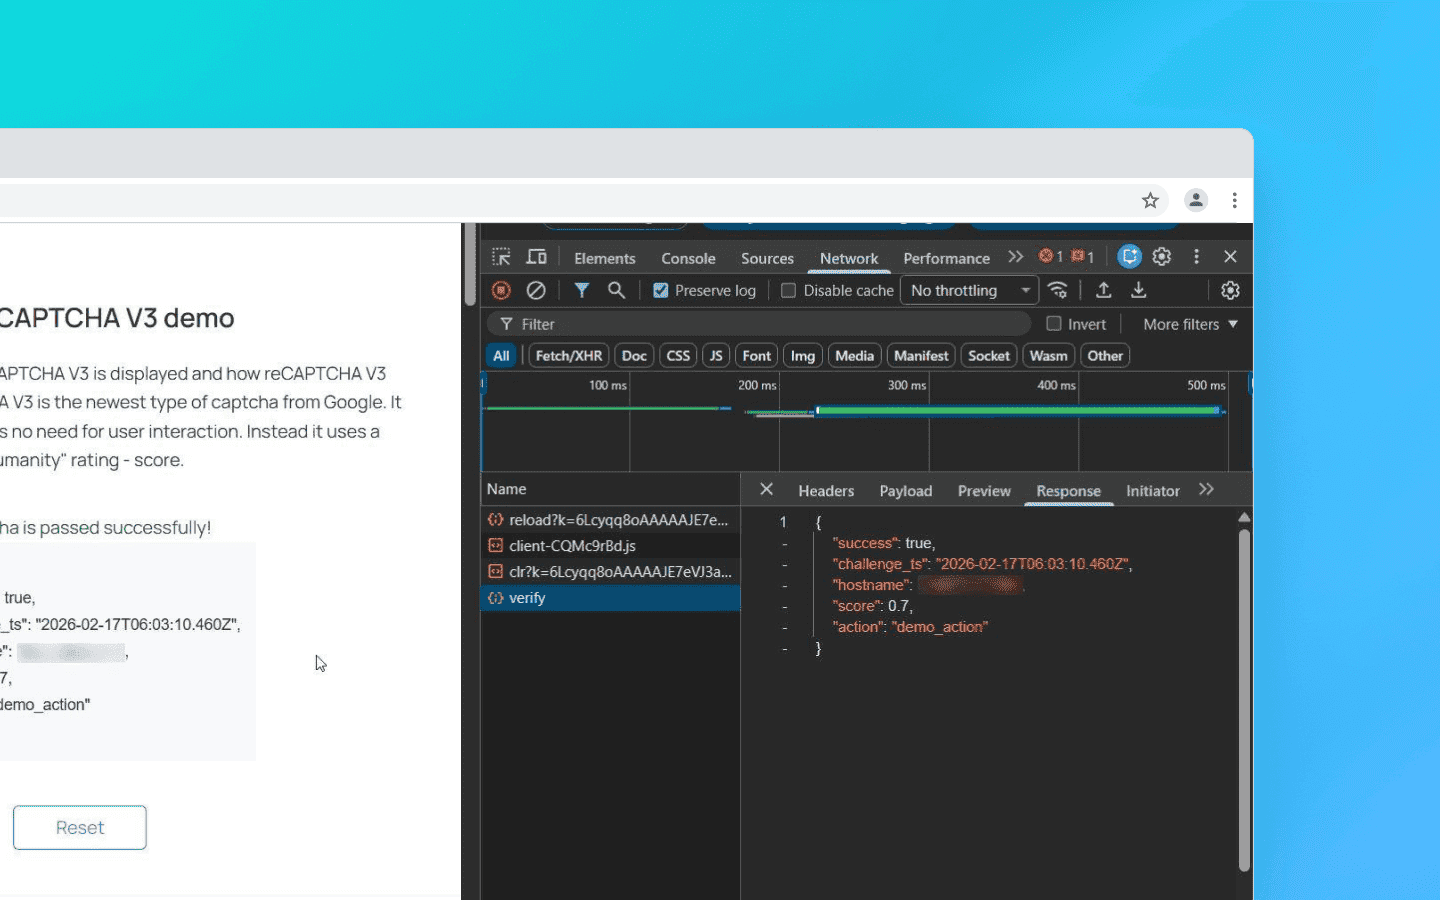1440x900 pixels.
Task: Export HAR file download icon
Action: (x=1138, y=290)
